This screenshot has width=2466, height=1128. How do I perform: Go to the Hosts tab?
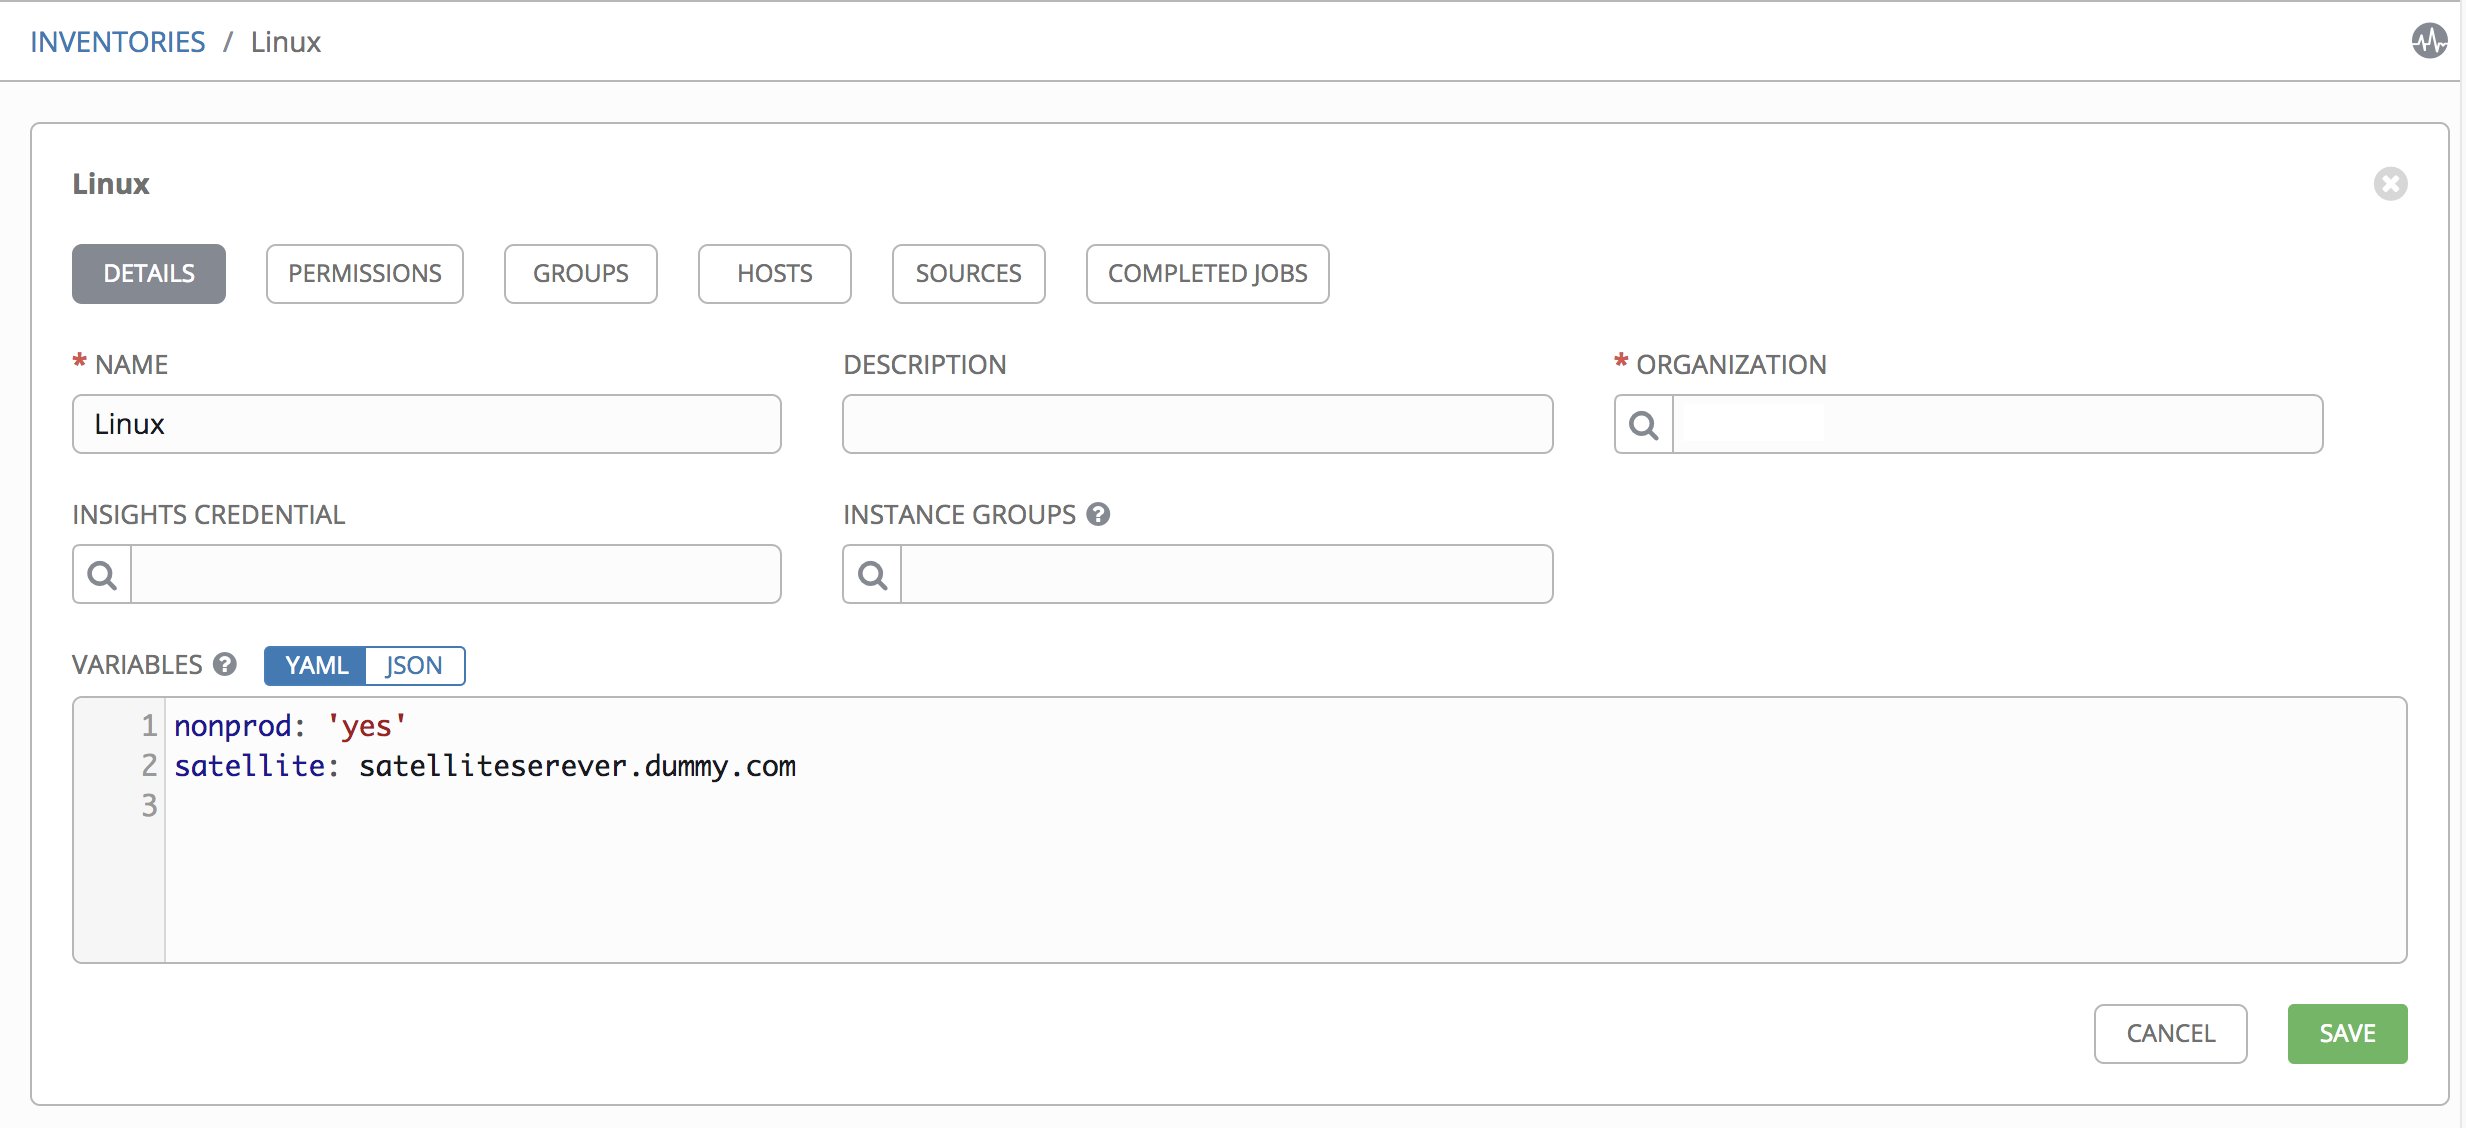(775, 274)
